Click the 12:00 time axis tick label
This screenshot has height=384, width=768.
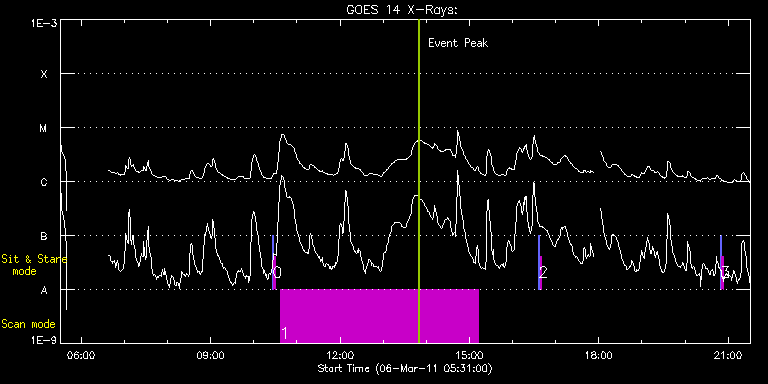click(340, 354)
